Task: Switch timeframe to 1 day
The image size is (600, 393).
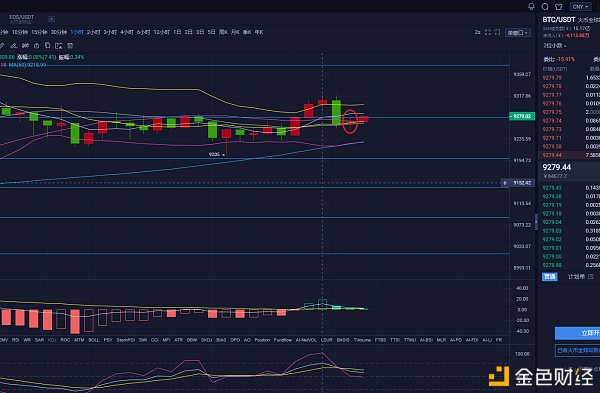Action: point(177,32)
